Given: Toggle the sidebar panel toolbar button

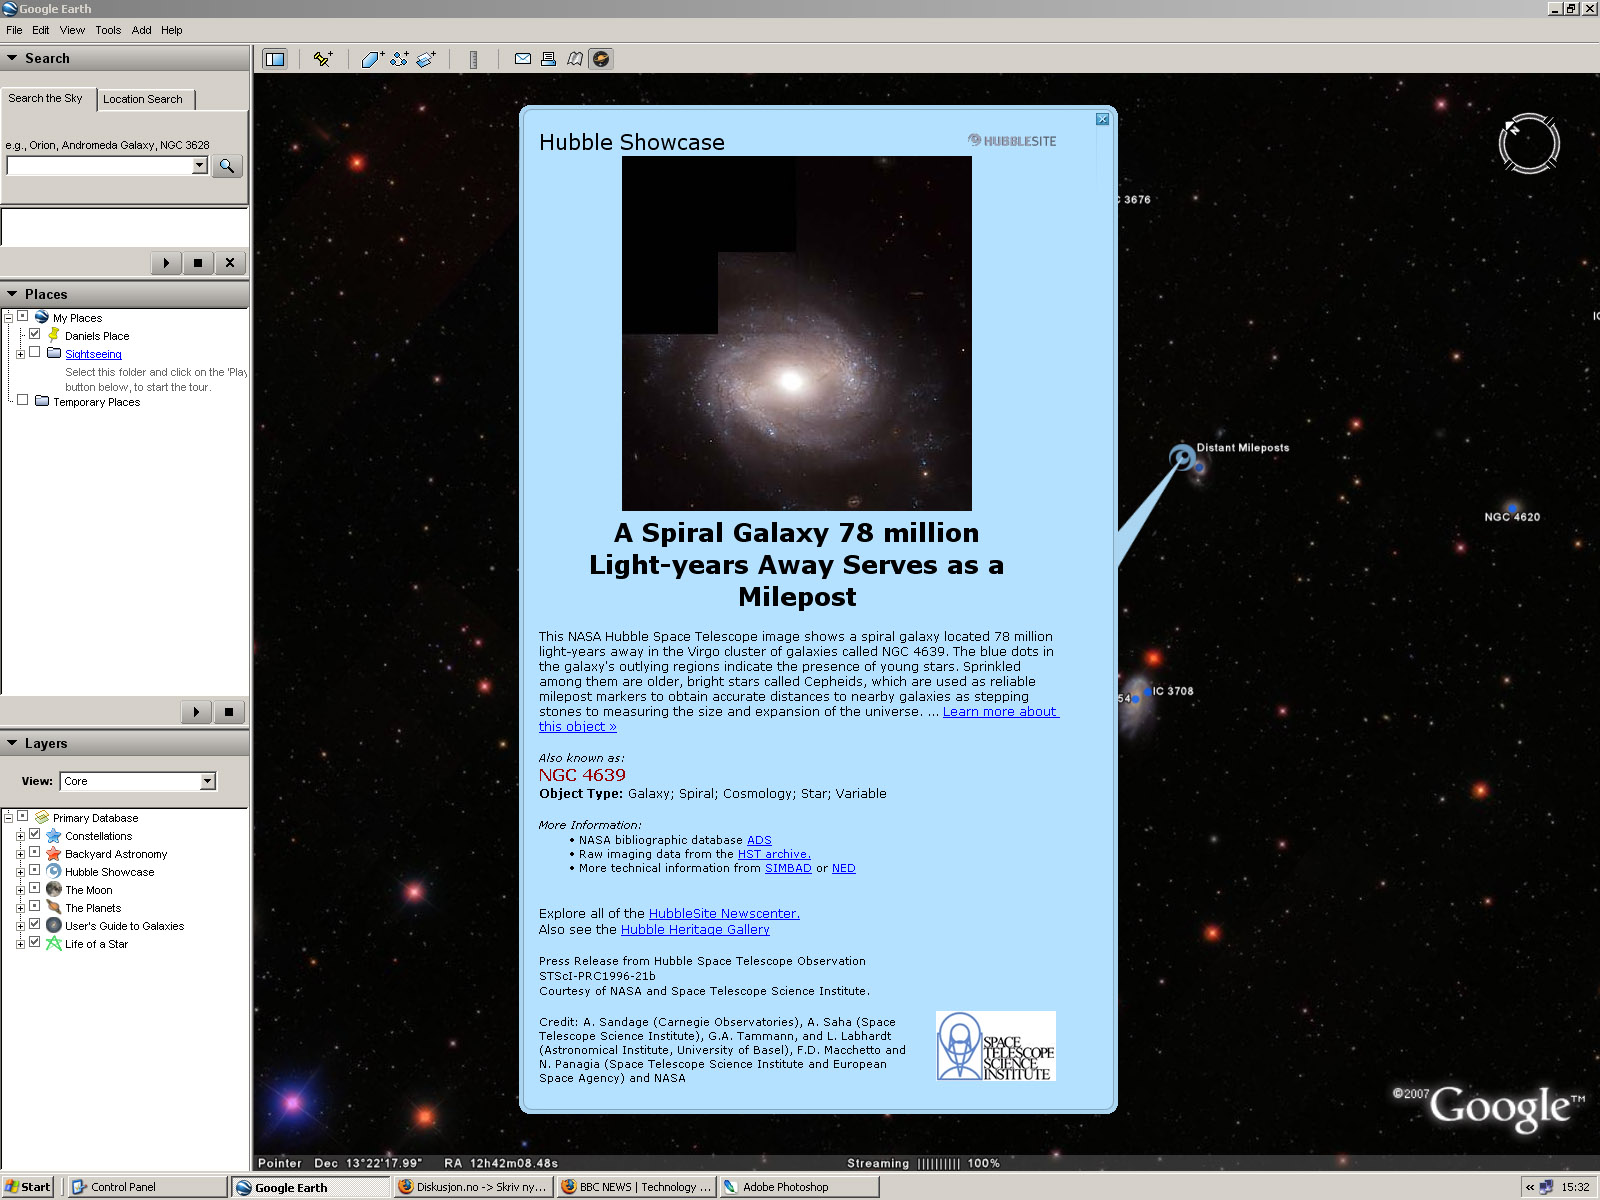Looking at the screenshot, I should click(274, 59).
